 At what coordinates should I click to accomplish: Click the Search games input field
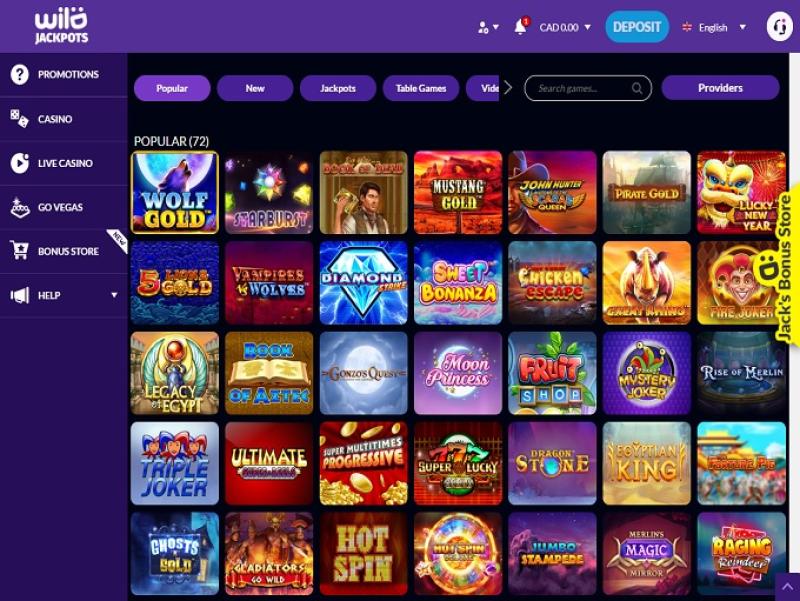click(x=588, y=88)
